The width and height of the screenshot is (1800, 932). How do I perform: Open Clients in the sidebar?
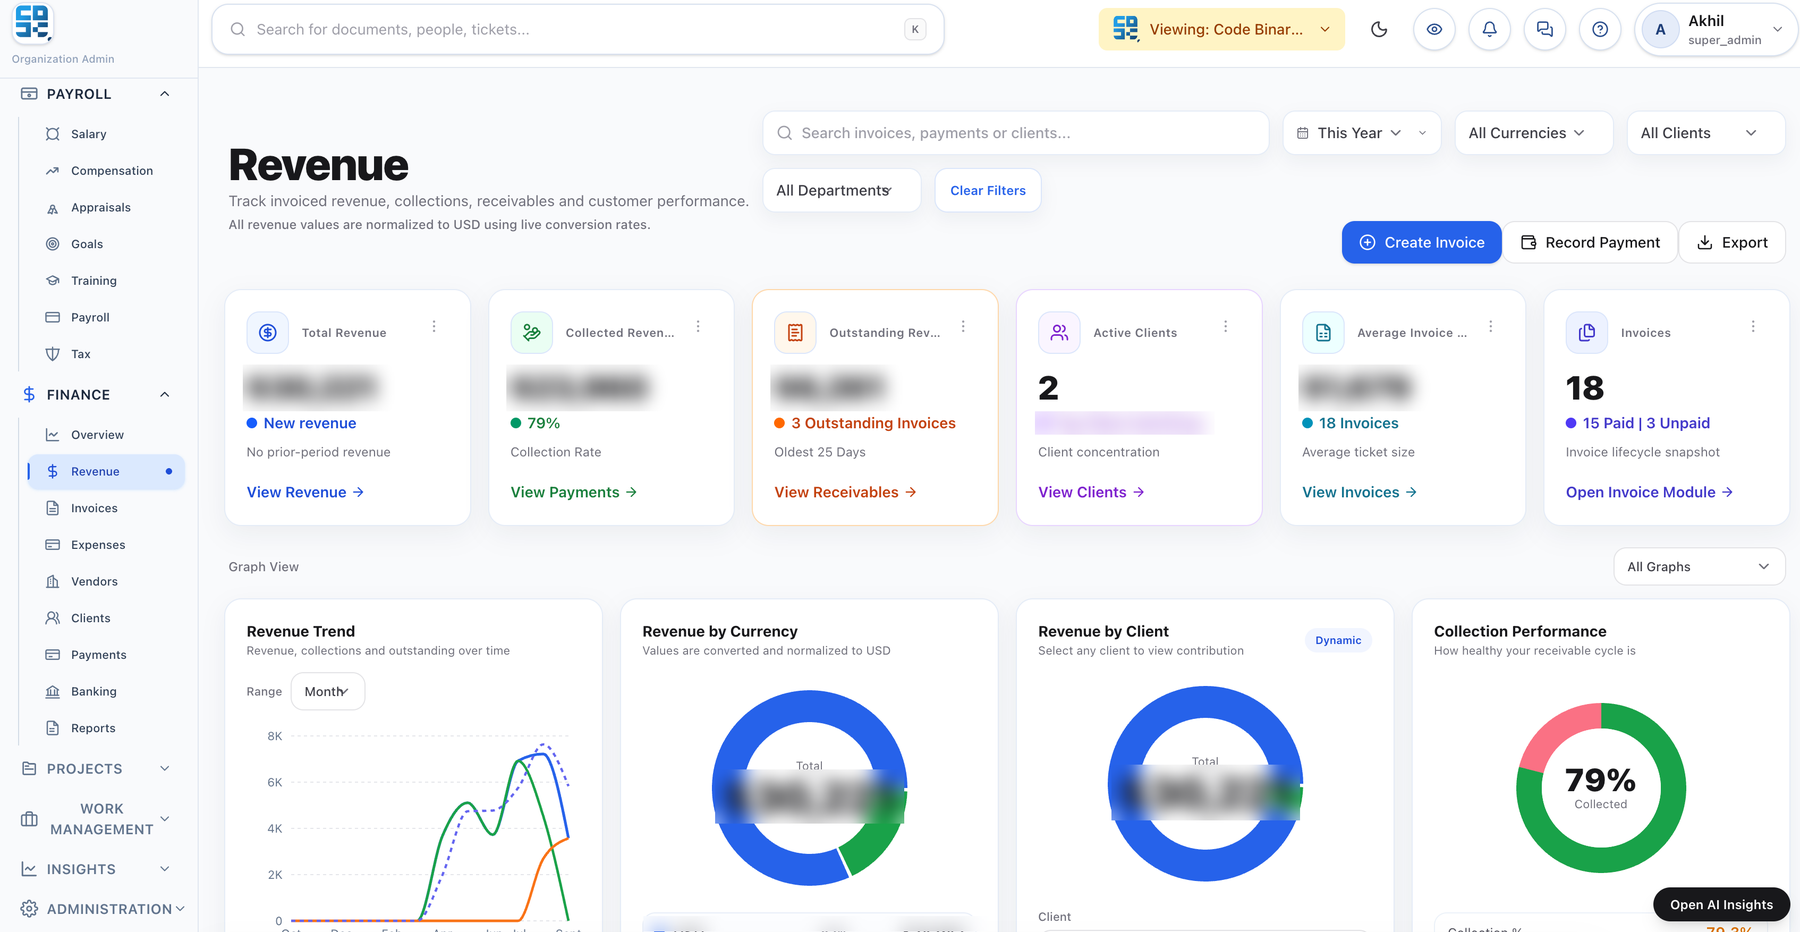point(106,618)
